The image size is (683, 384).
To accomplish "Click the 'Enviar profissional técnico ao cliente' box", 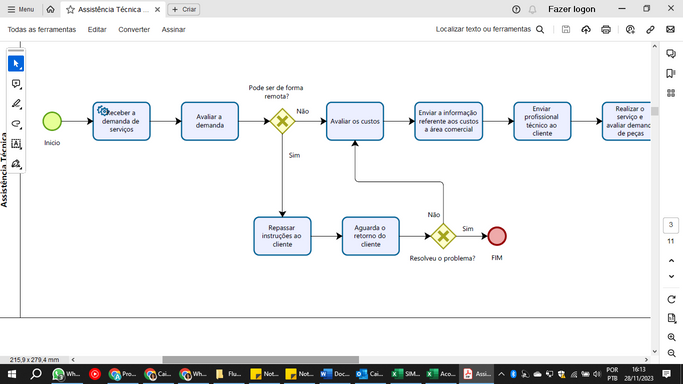I will (542, 121).
